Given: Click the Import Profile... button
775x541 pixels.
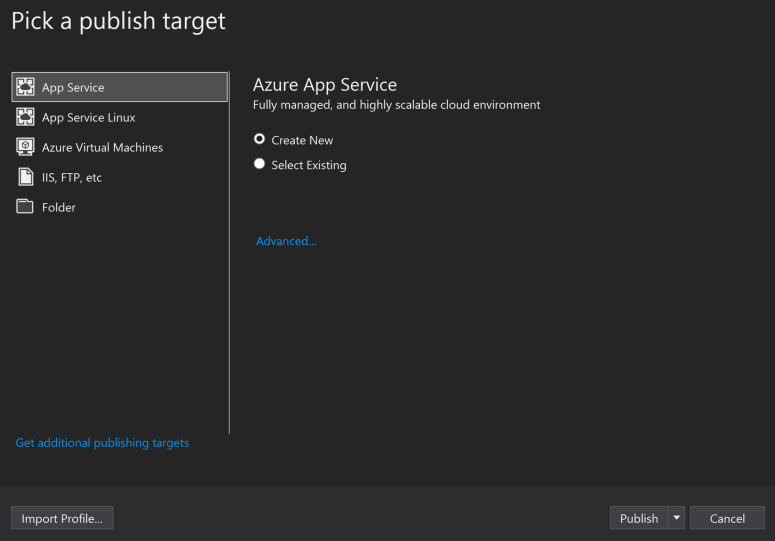Looking at the screenshot, I should (x=62, y=518).
